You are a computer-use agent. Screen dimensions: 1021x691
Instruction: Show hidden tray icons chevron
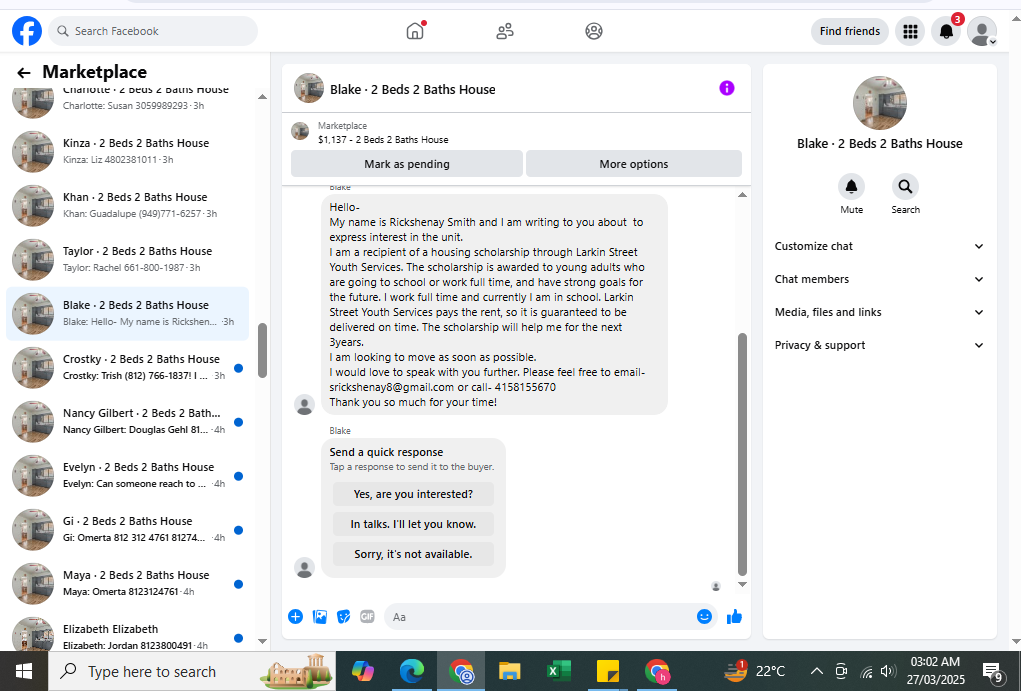click(817, 671)
